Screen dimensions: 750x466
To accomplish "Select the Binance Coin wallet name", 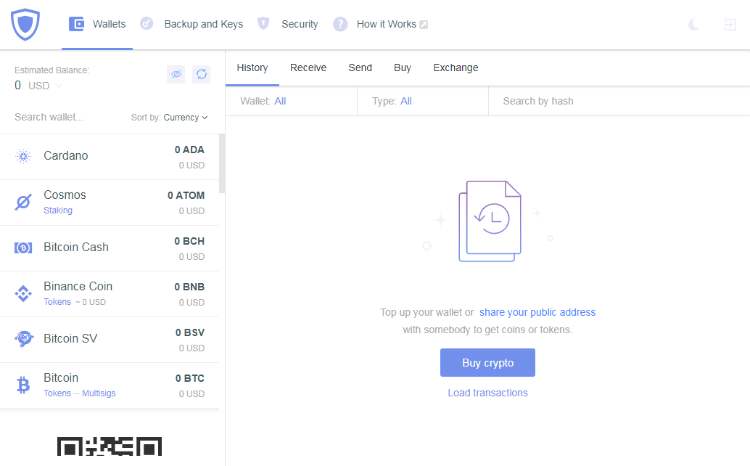I will 78,286.
